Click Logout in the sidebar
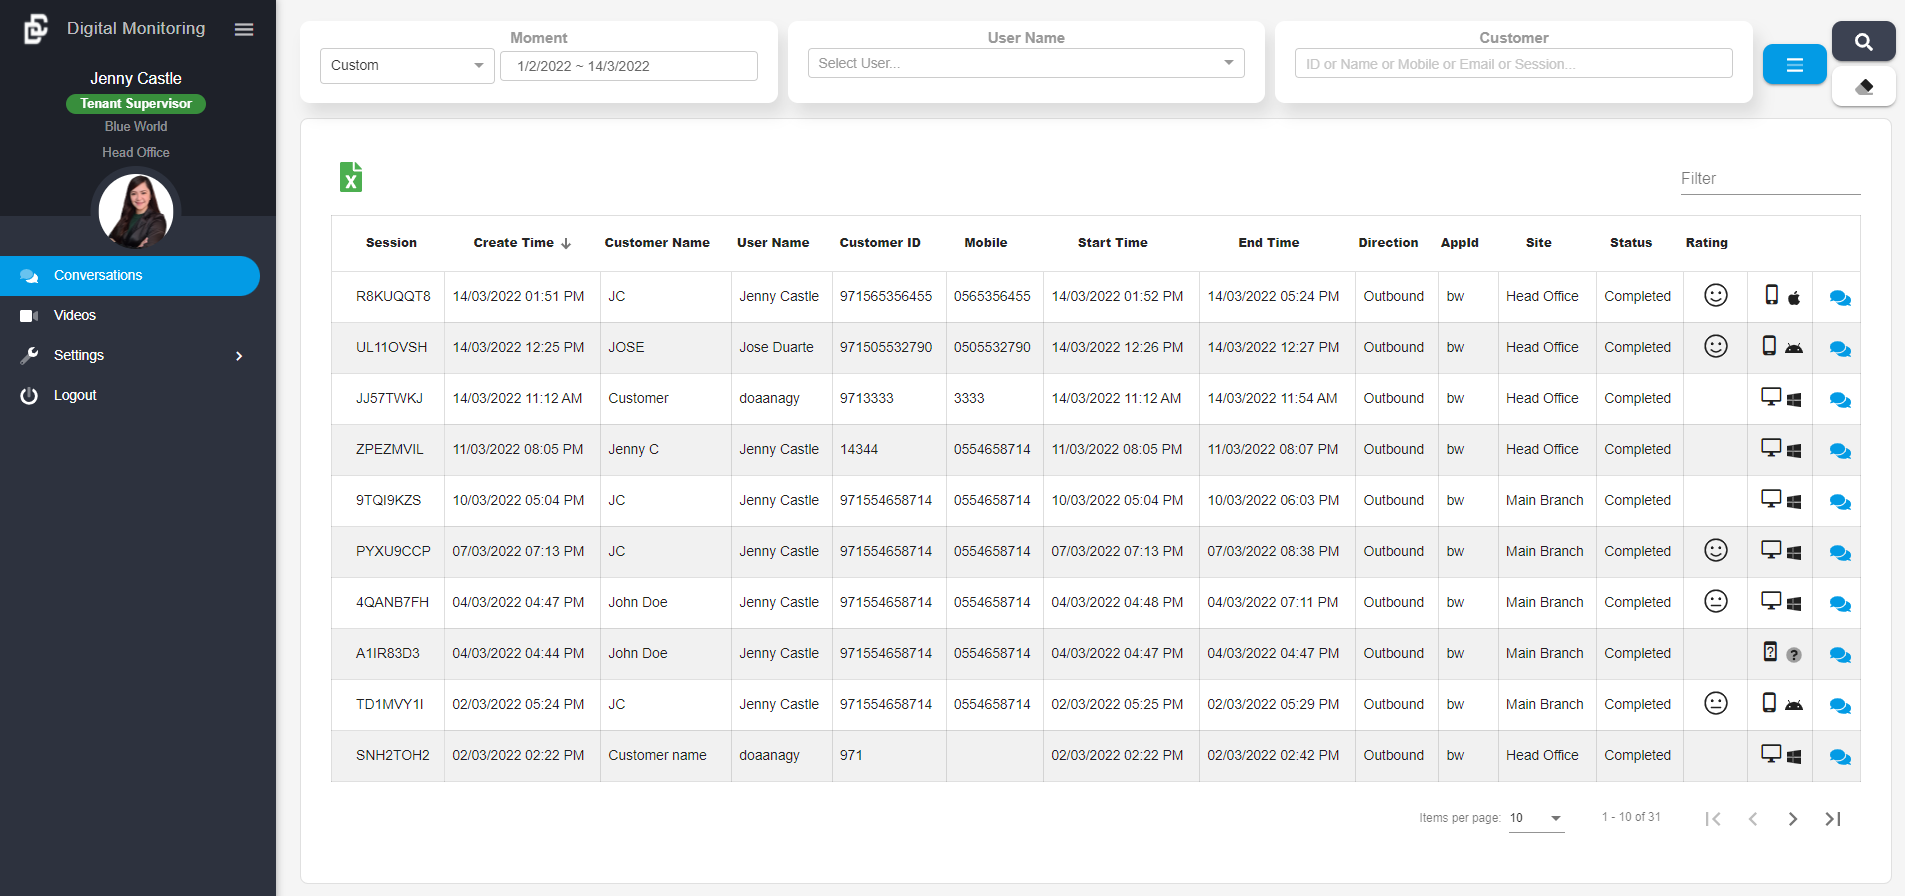The image size is (1905, 896). point(75,395)
